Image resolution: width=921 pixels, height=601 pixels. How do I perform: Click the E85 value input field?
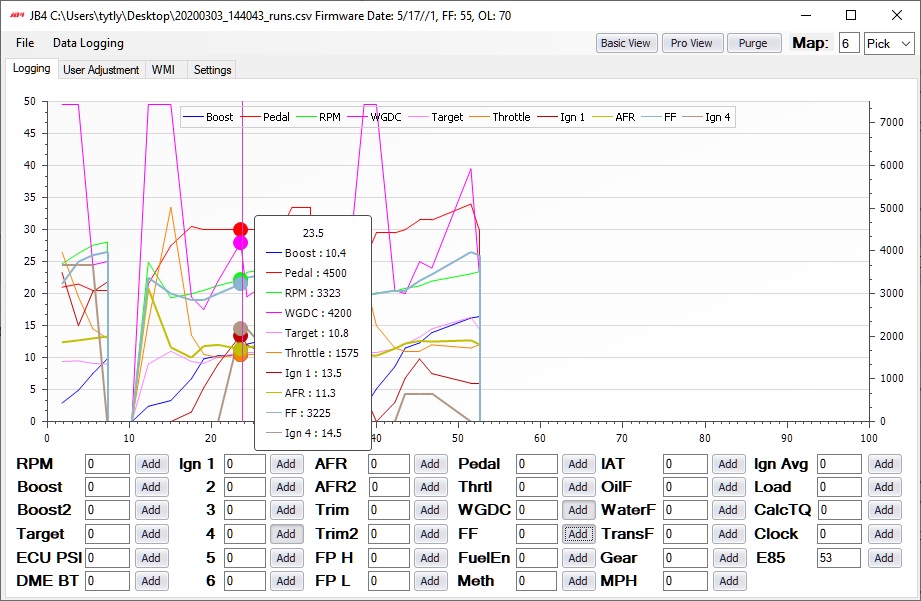tap(839, 558)
